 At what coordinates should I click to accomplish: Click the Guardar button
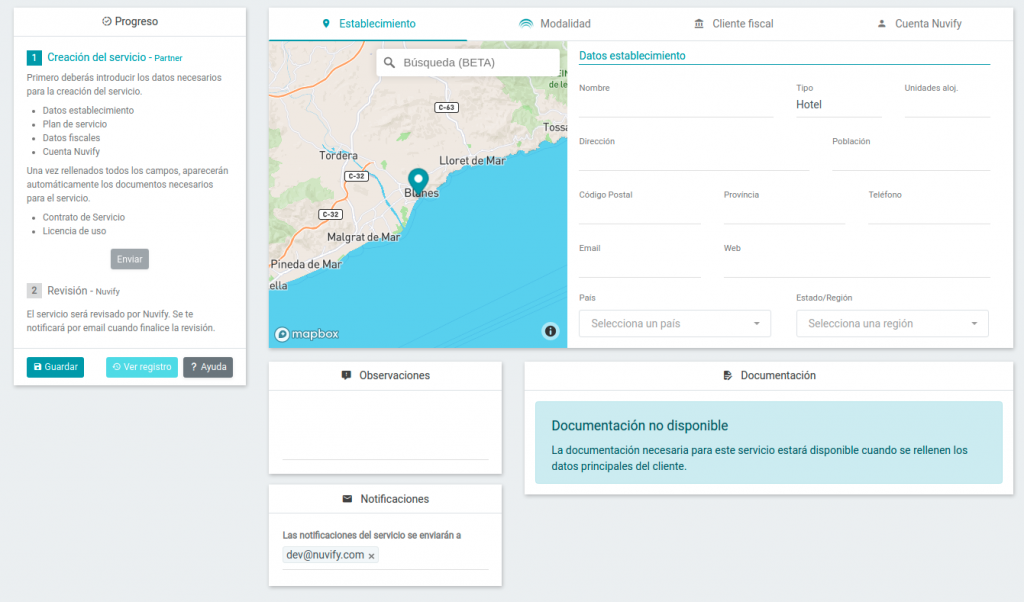coord(56,367)
